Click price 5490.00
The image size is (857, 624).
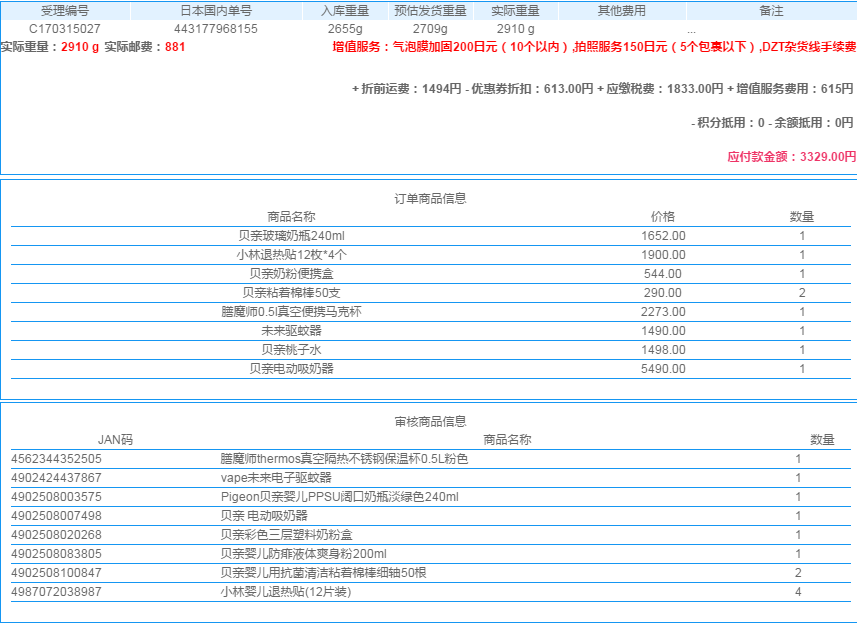click(x=663, y=369)
